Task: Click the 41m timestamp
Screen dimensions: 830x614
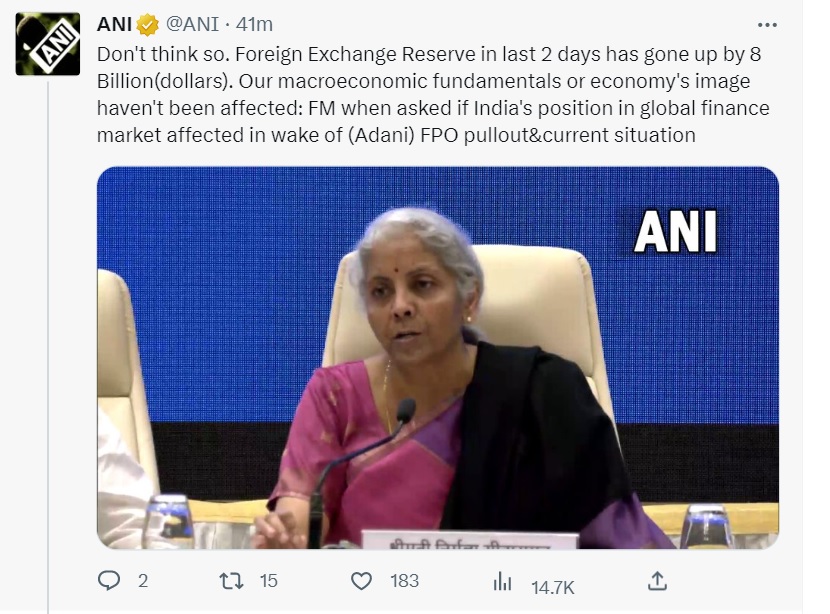Action: coord(255,24)
